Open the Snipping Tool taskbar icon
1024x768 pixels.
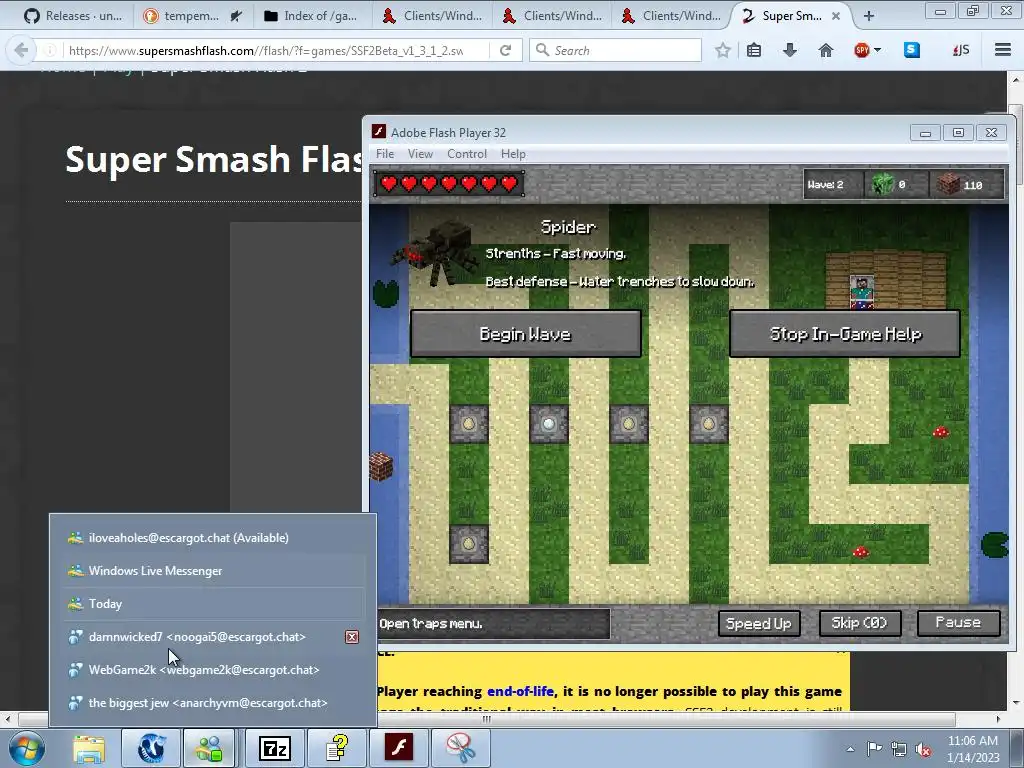(x=461, y=748)
